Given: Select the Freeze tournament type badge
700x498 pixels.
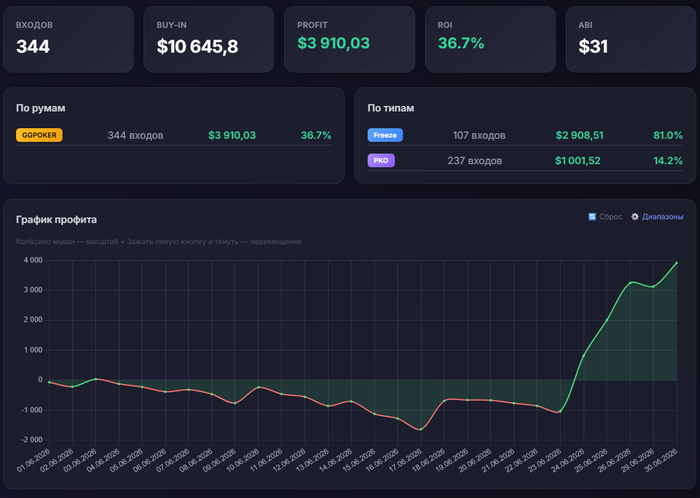Looking at the screenshot, I should point(385,135).
